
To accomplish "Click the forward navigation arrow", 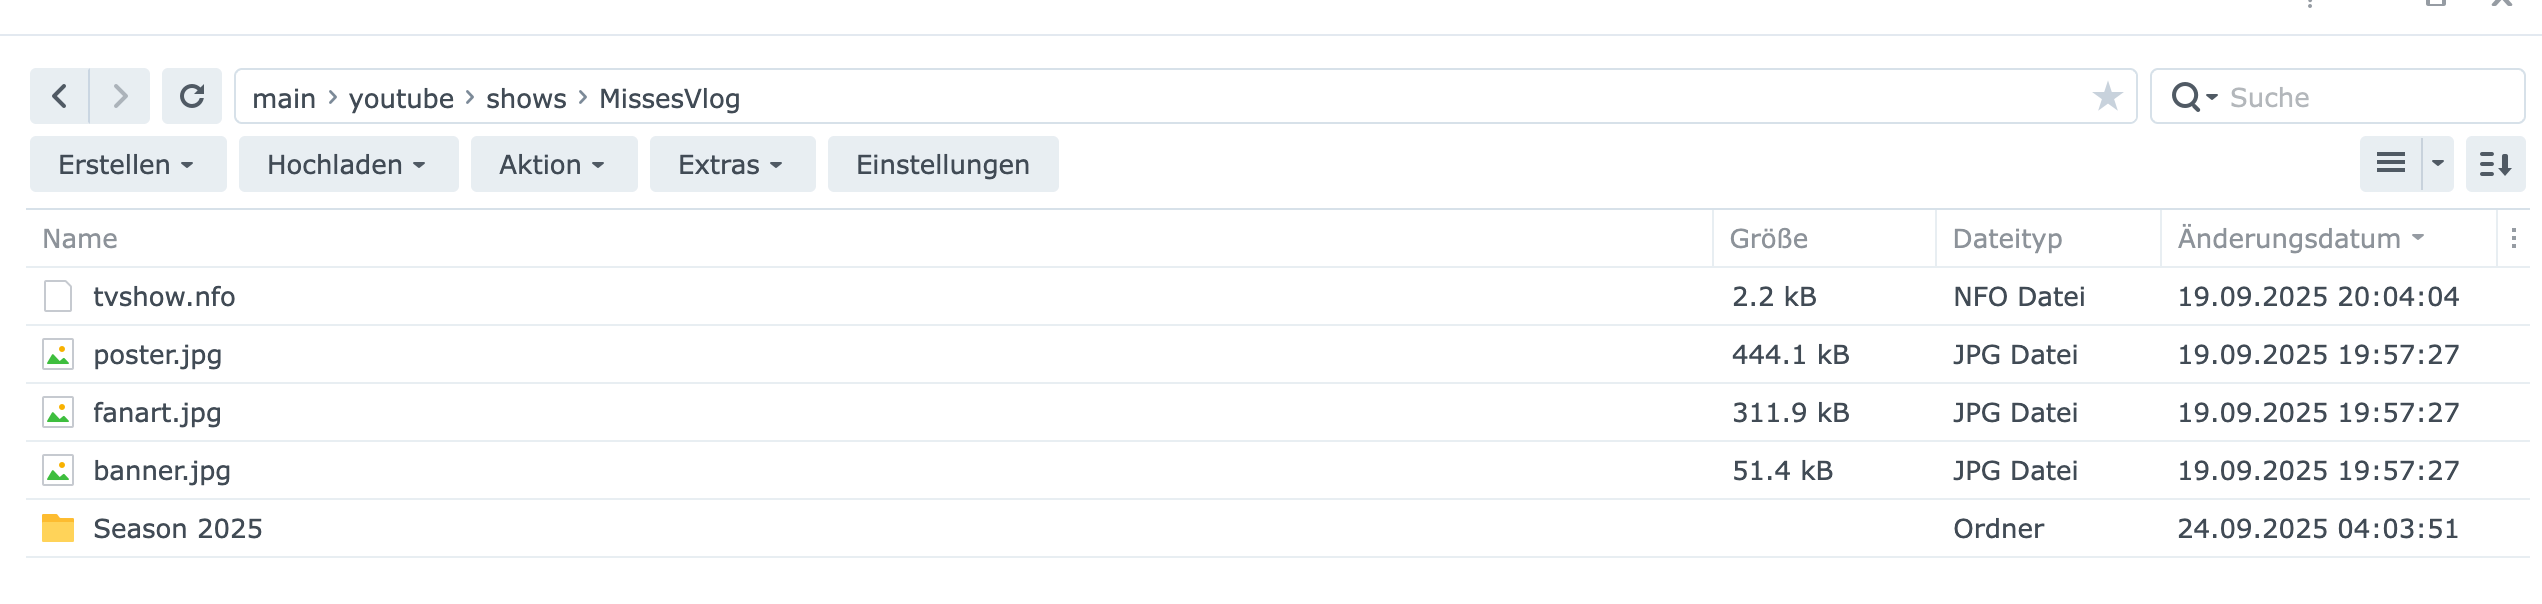I will (x=120, y=97).
